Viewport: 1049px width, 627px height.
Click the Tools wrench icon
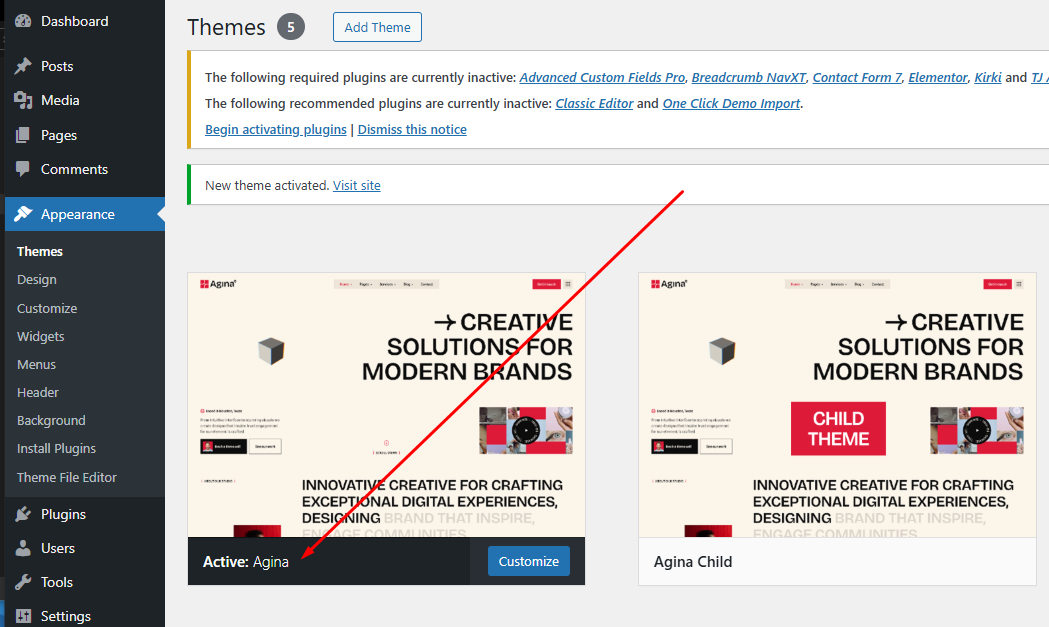point(23,582)
